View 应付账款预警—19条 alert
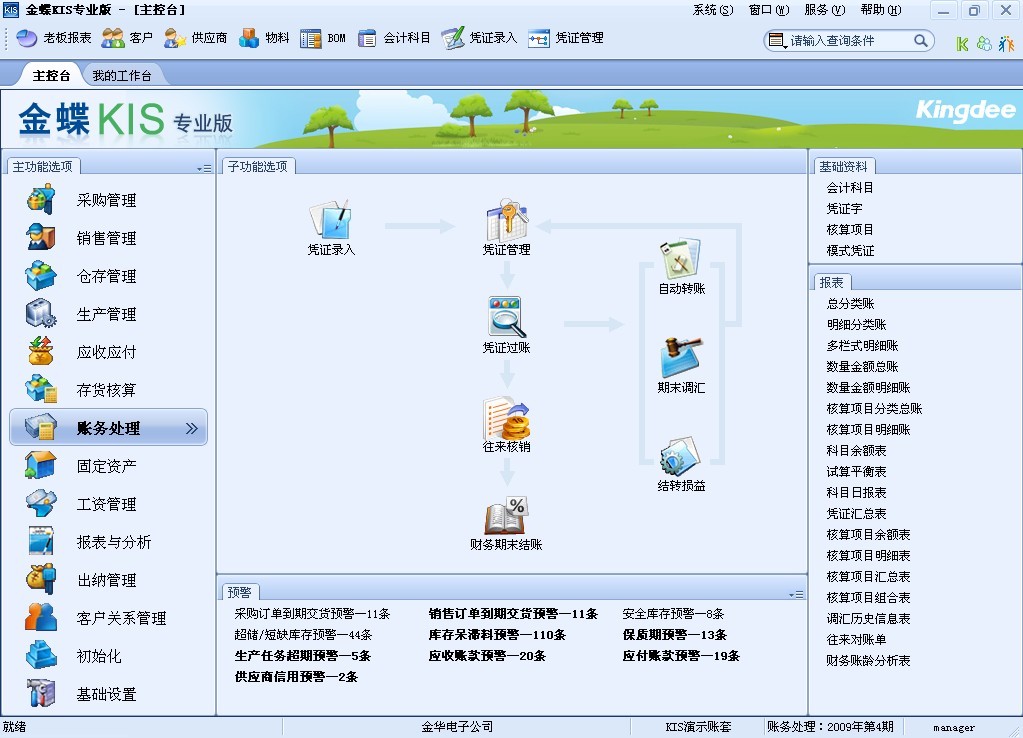Image resolution: width=1023 pixels, height=738 pixels. [x=680, y=656]
